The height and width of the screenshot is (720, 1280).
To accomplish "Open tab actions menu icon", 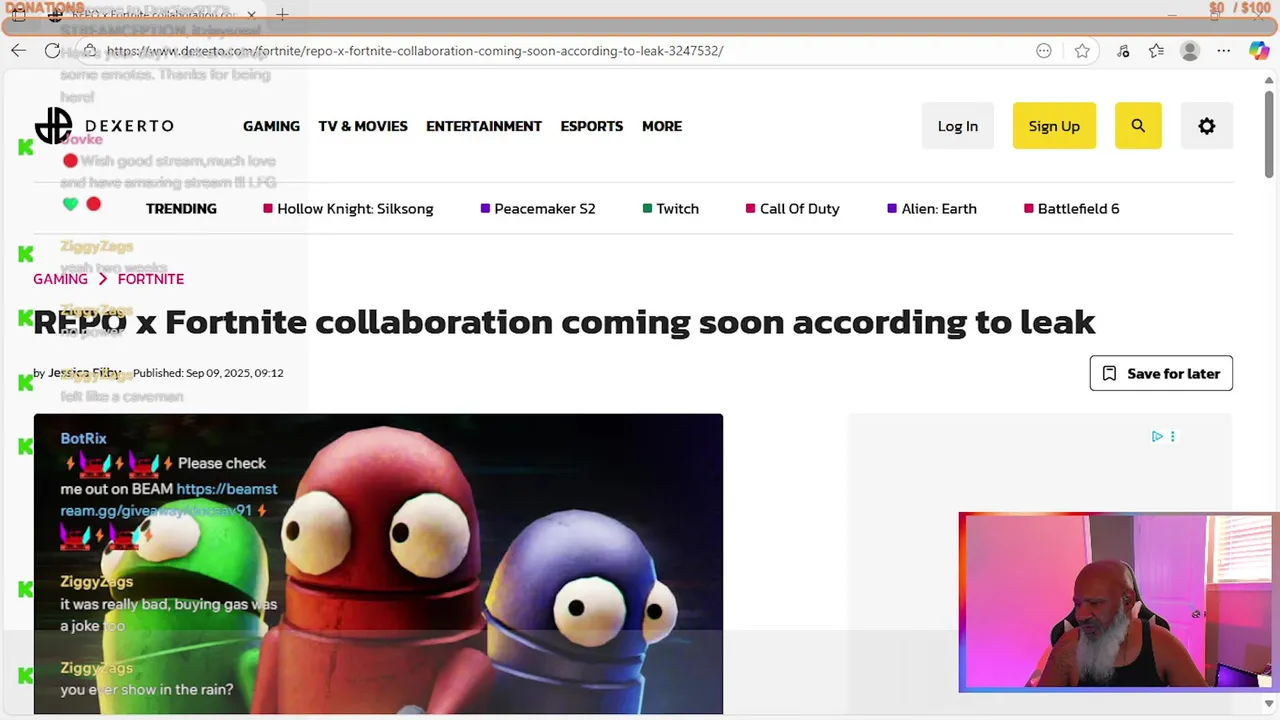I will [x=18, y=15].
